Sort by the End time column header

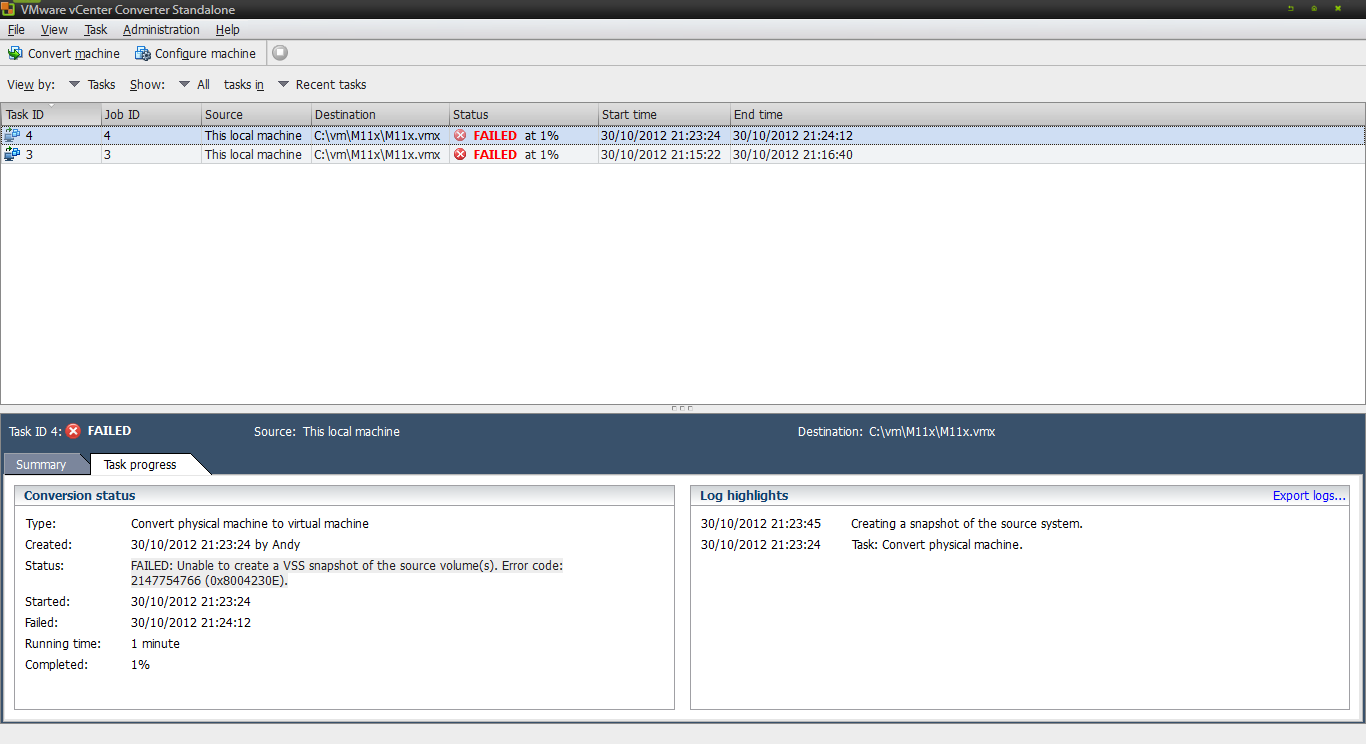pos(1048,114)
